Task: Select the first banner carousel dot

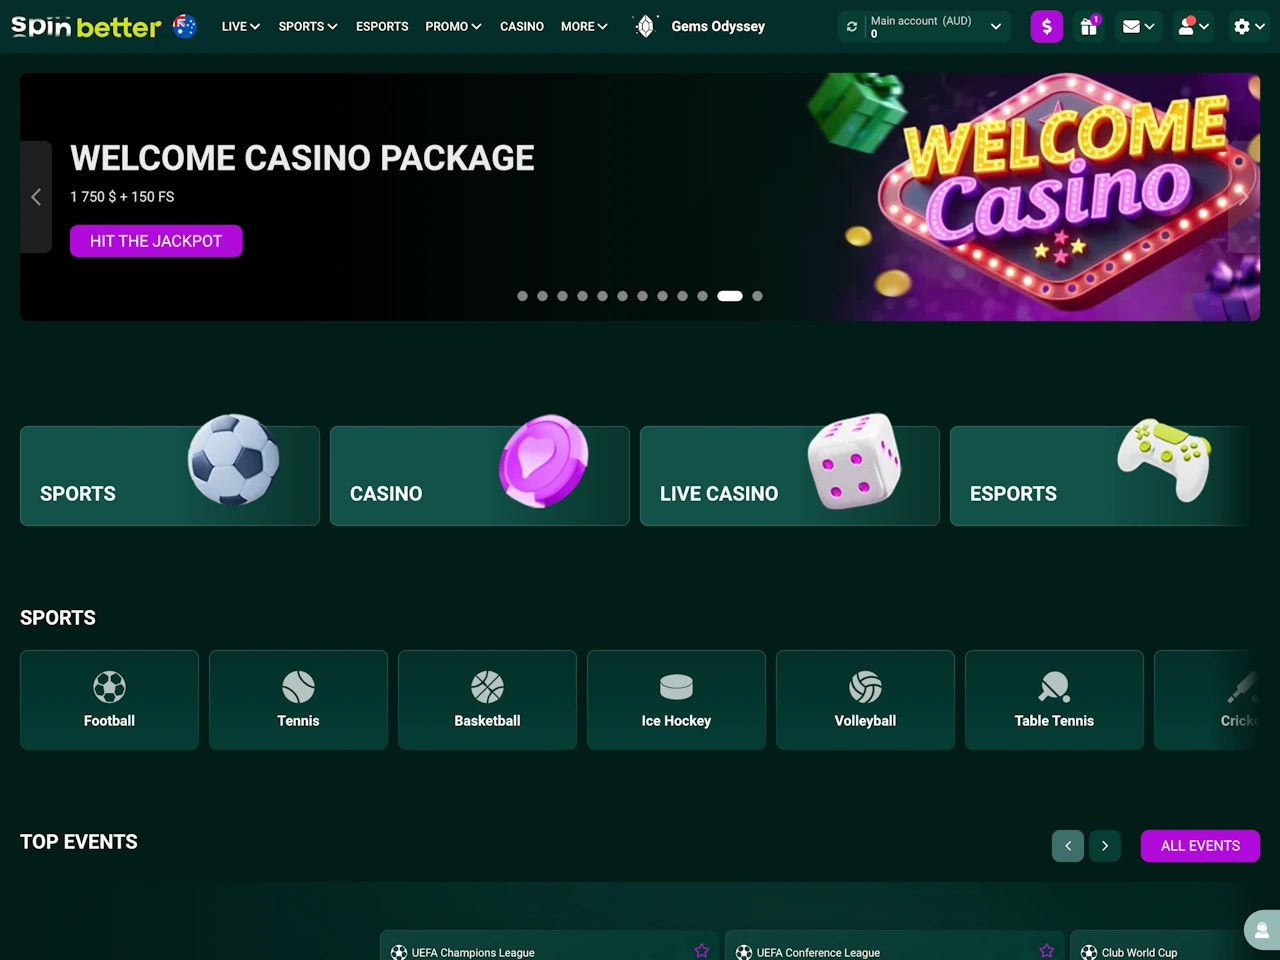Action: 522,296
